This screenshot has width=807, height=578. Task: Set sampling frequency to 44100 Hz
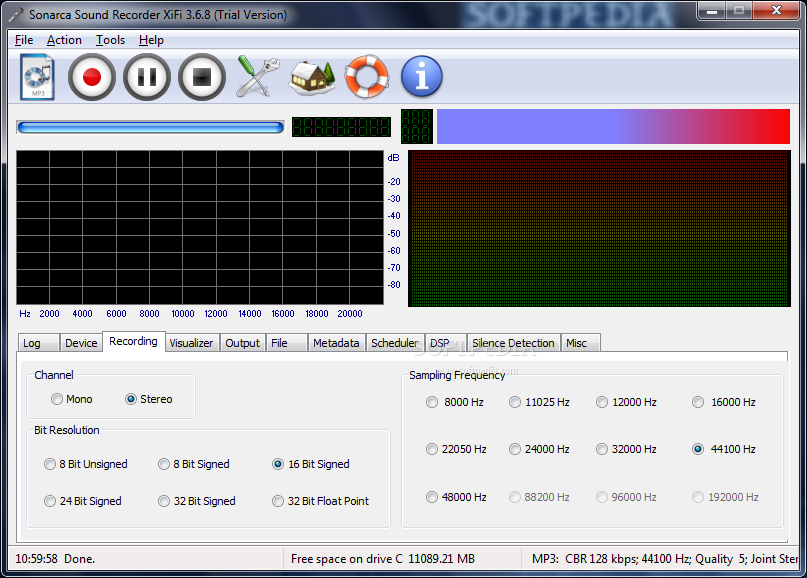pyautogui.click(x=724, y=449)
